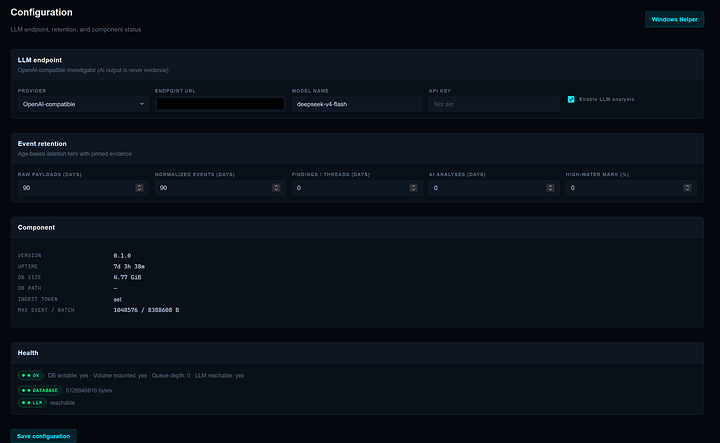Toggle the Enable LLM analysis checkbox
This screenshot has height=443, width=720.
[x=571, y=99]
